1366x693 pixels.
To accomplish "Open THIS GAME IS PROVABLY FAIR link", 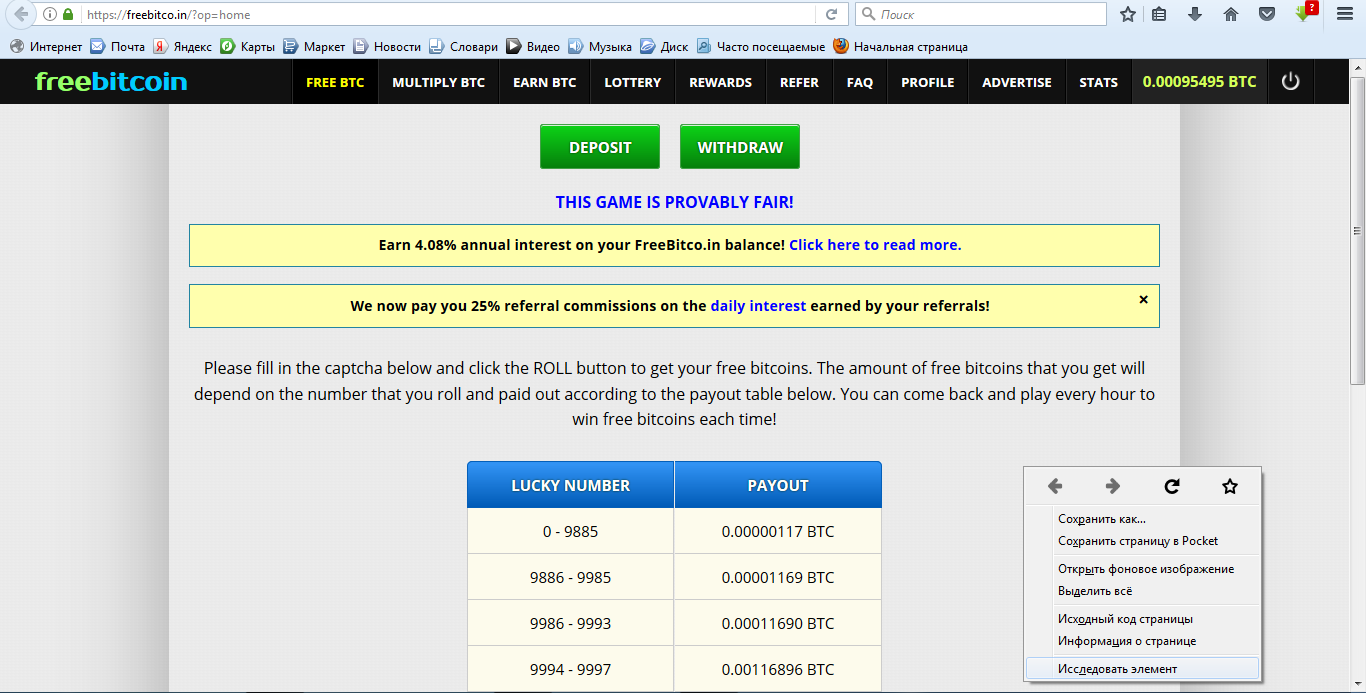I will pyautogui.click(x=674, y=202).
